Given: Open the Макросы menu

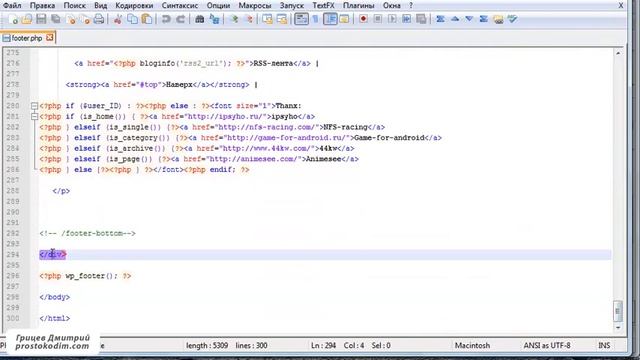Looking at the screenshot, I should 255,5.
